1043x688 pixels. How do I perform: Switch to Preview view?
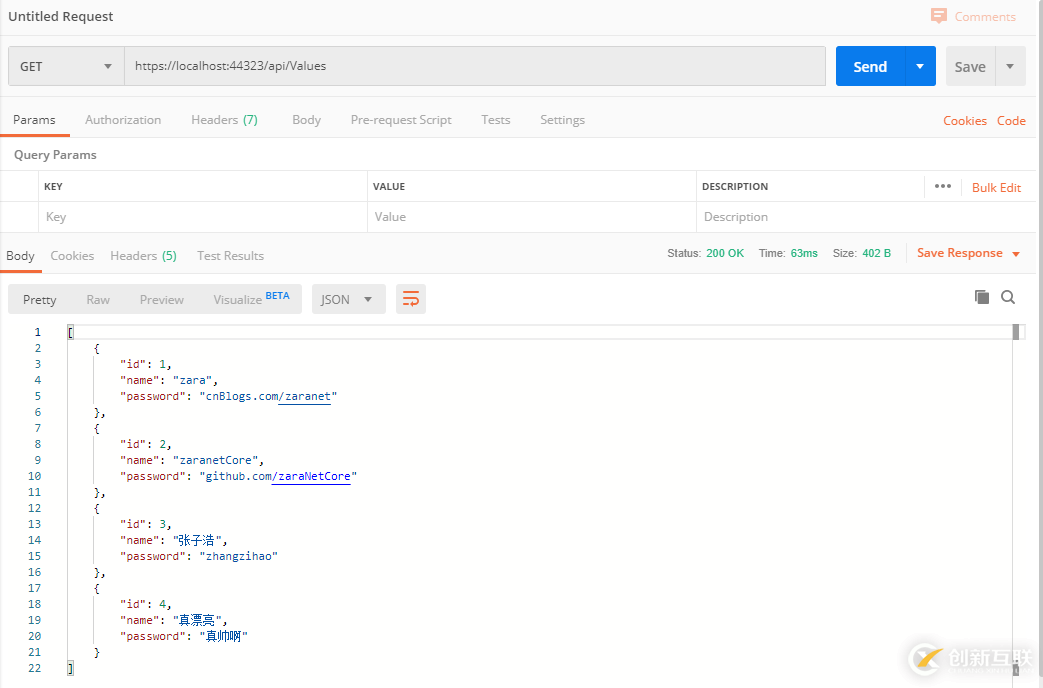pos(162,299)
